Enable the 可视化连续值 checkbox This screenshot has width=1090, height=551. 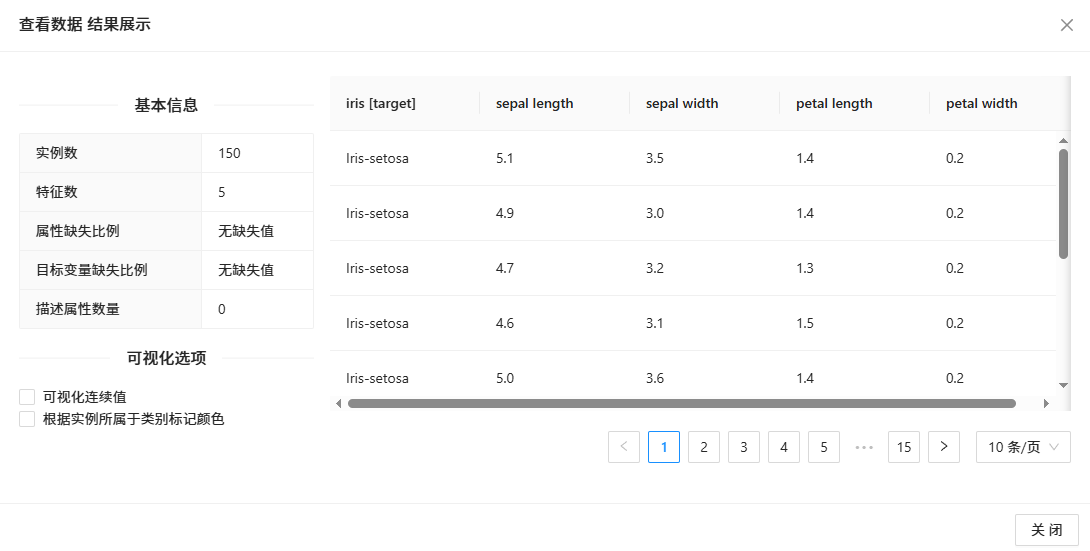(27, 397)
